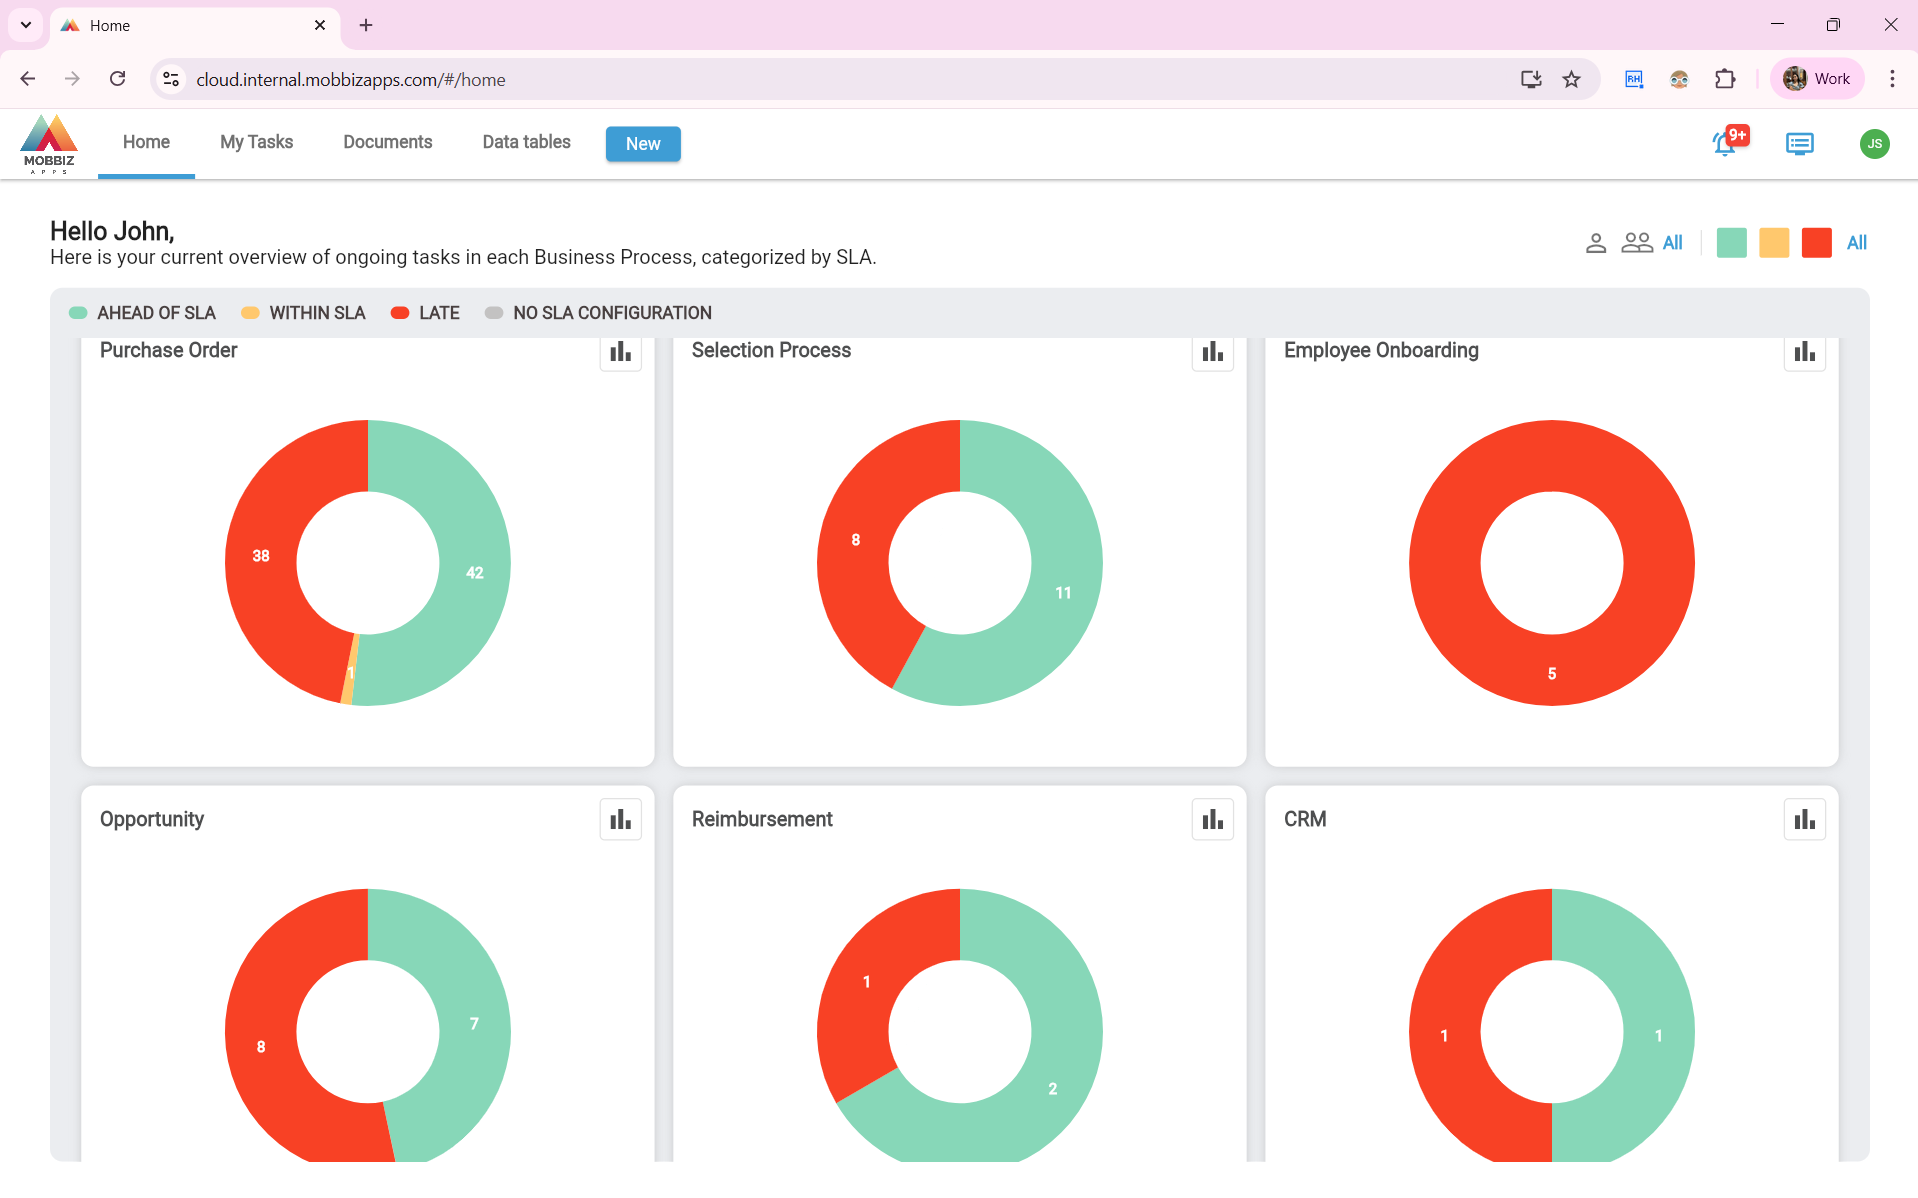Filter by yellow Within SLA swatch
1918x1198 pixels.
1774,243
